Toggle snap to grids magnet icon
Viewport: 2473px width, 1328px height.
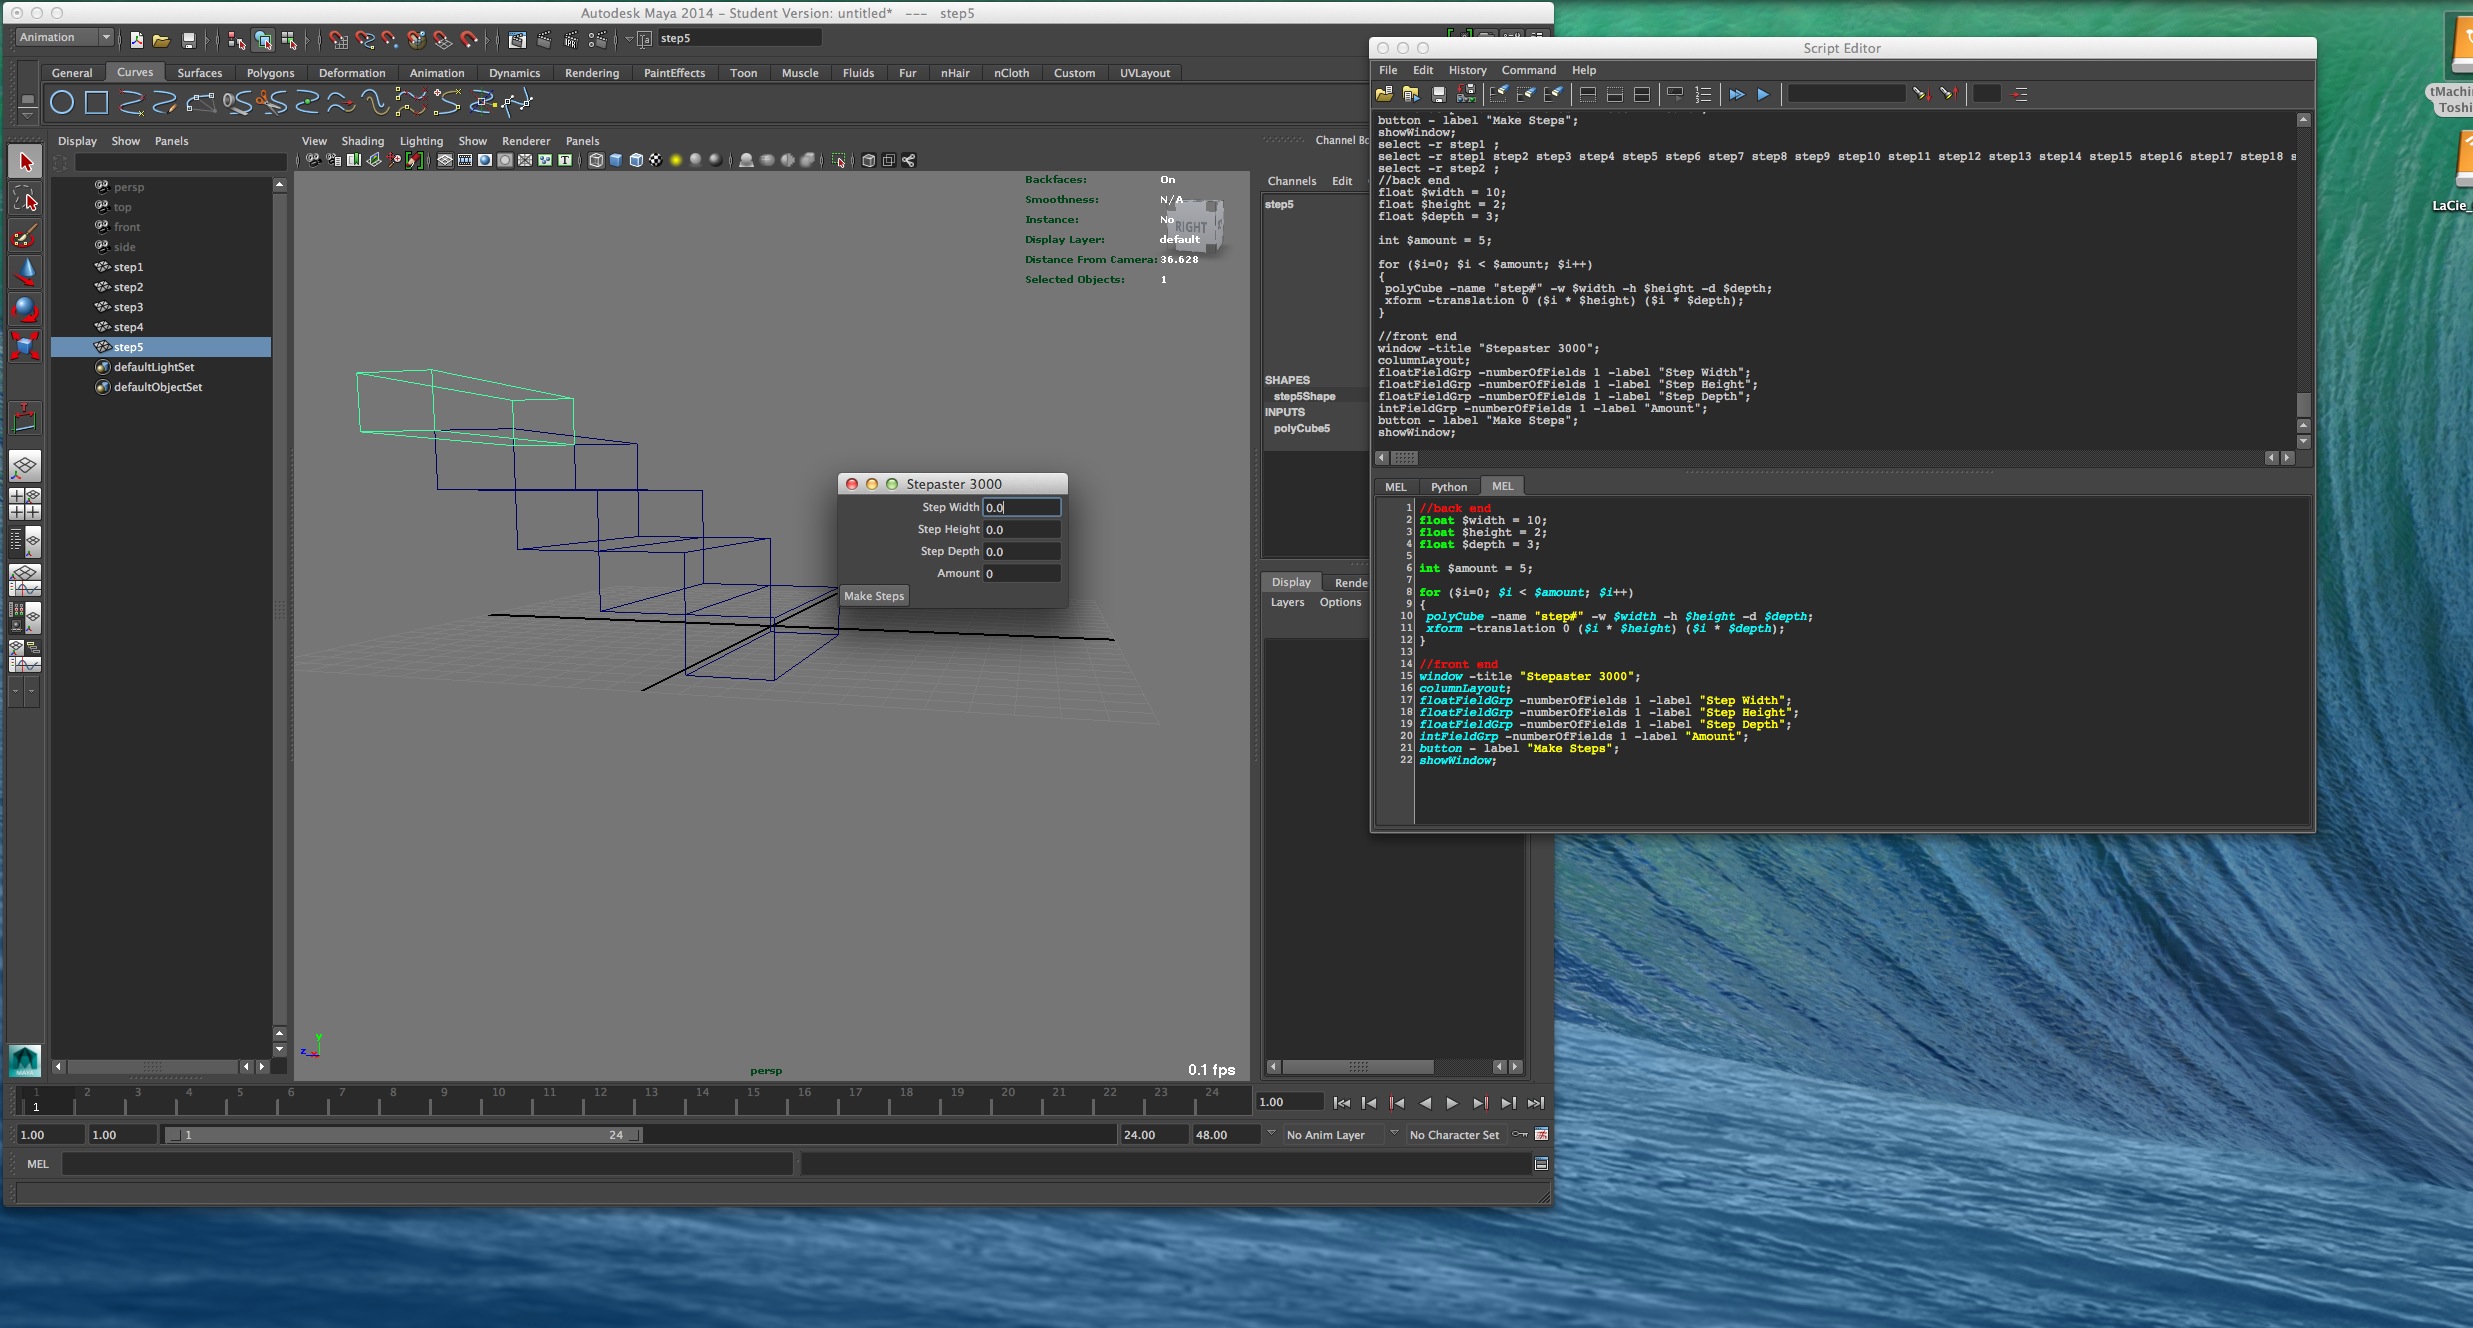click(x=338, y=40)
